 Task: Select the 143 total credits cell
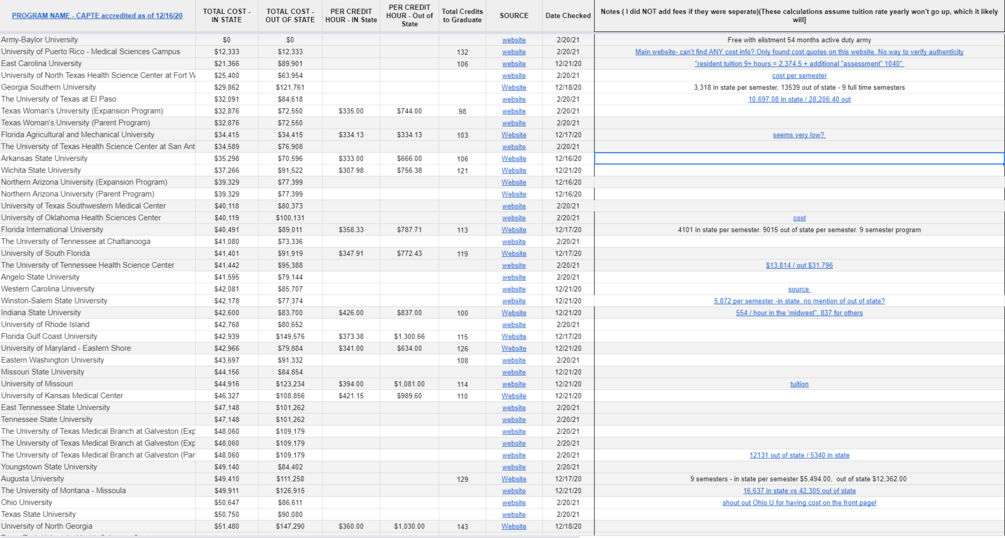[462, 526]
